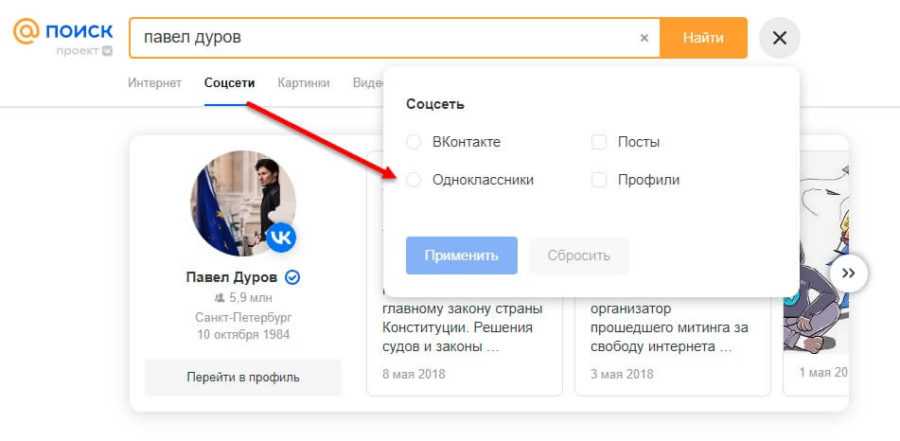900x441 pixels.
Task: Click the Применить button
Action: [x=461, y=255]
